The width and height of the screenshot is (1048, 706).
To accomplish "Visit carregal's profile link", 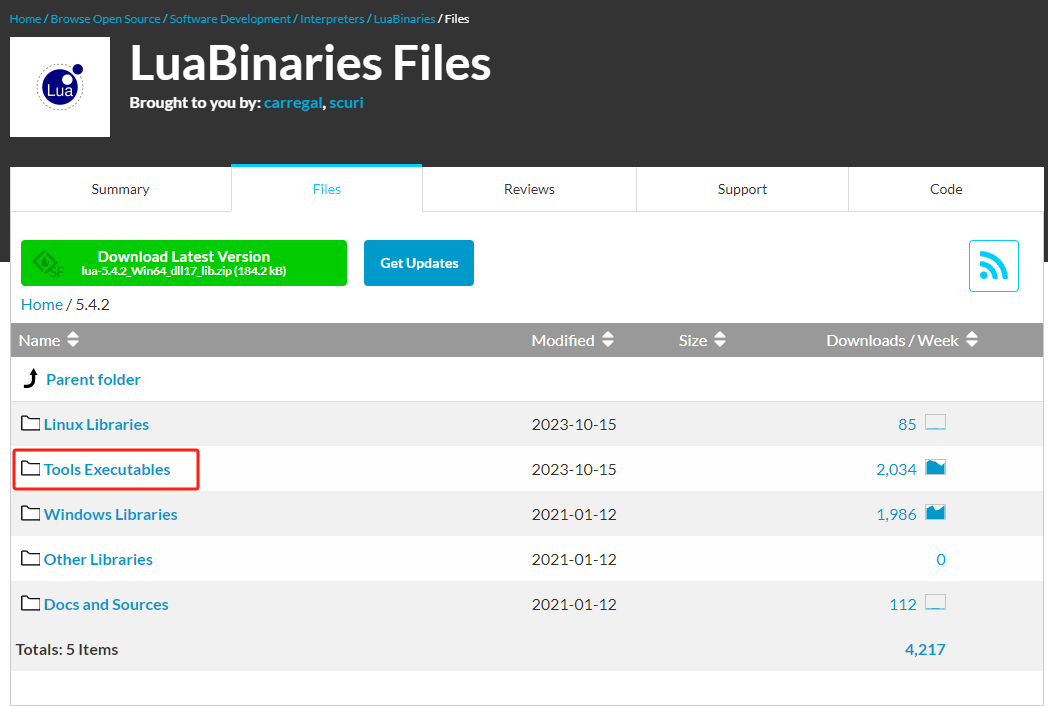I will [293, 102].
